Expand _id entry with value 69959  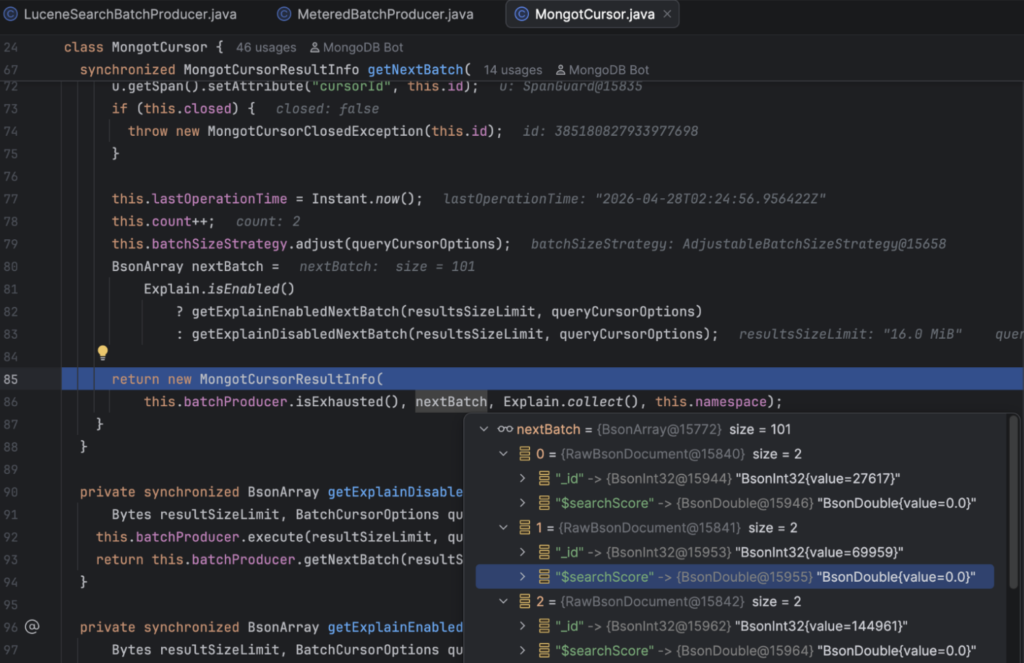(522, 553)
